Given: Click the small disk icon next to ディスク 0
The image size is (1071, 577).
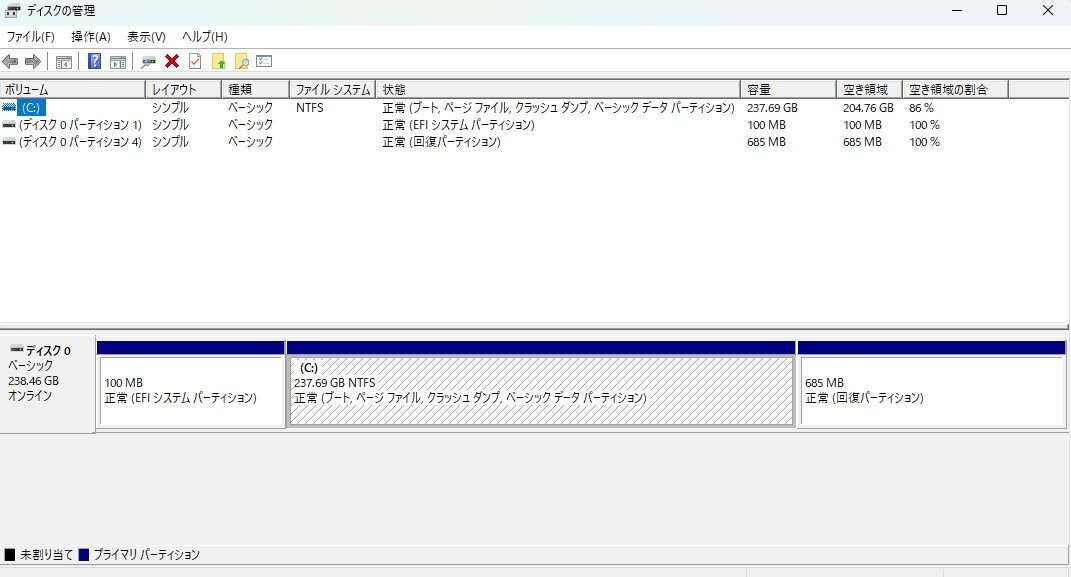Looking at the screenshot, I should (17, 350).
